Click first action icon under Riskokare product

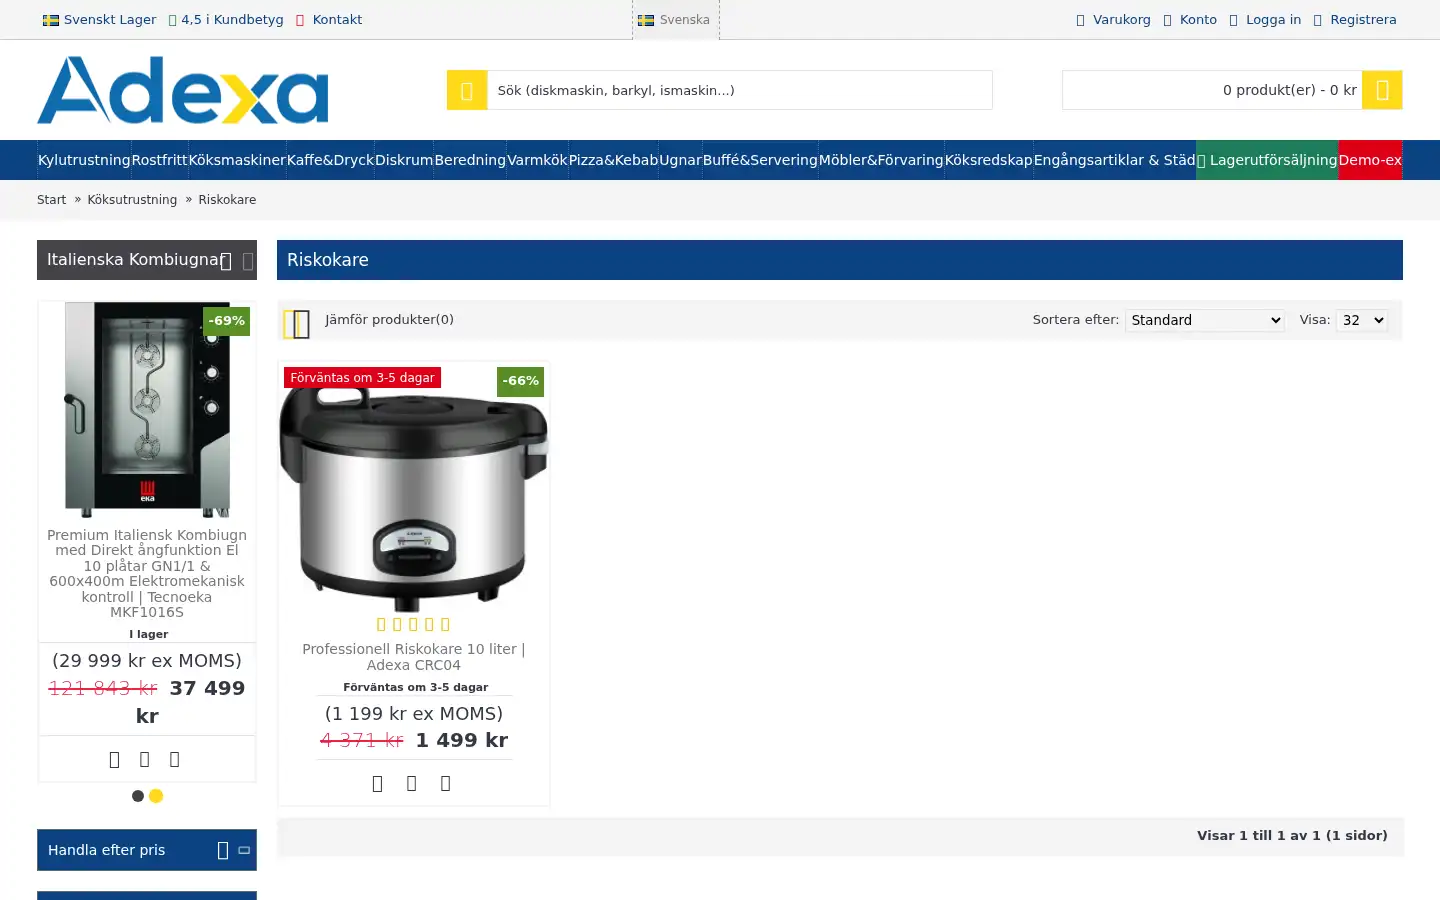click(378, 784)
